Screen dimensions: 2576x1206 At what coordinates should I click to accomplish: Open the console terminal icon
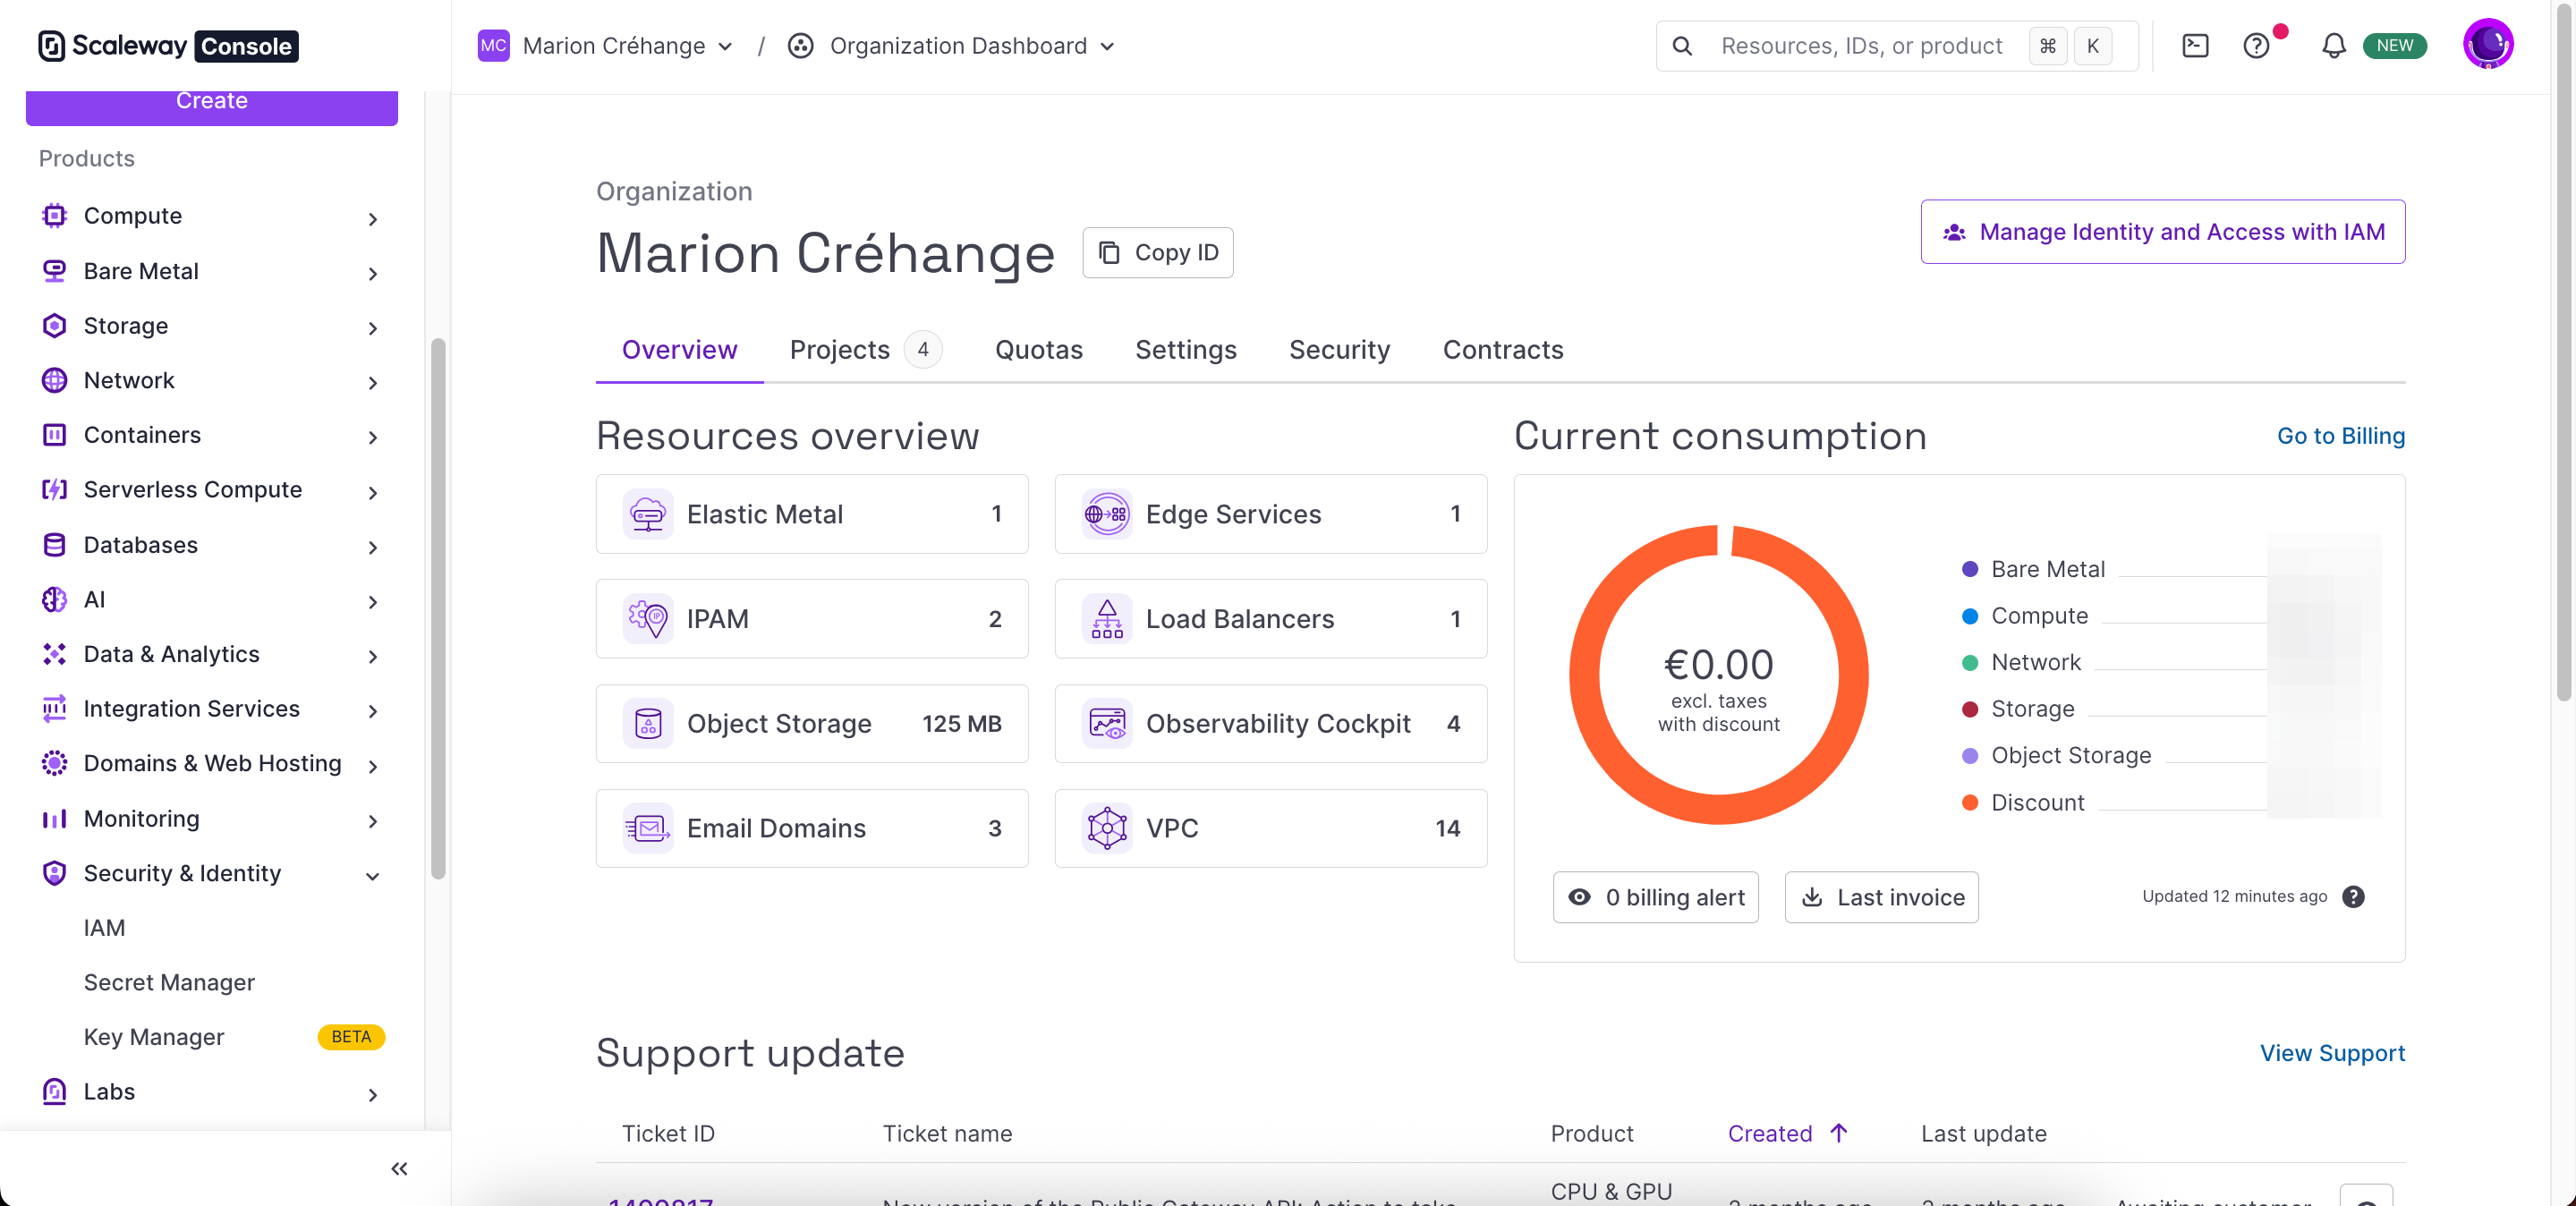[2195, 46]
